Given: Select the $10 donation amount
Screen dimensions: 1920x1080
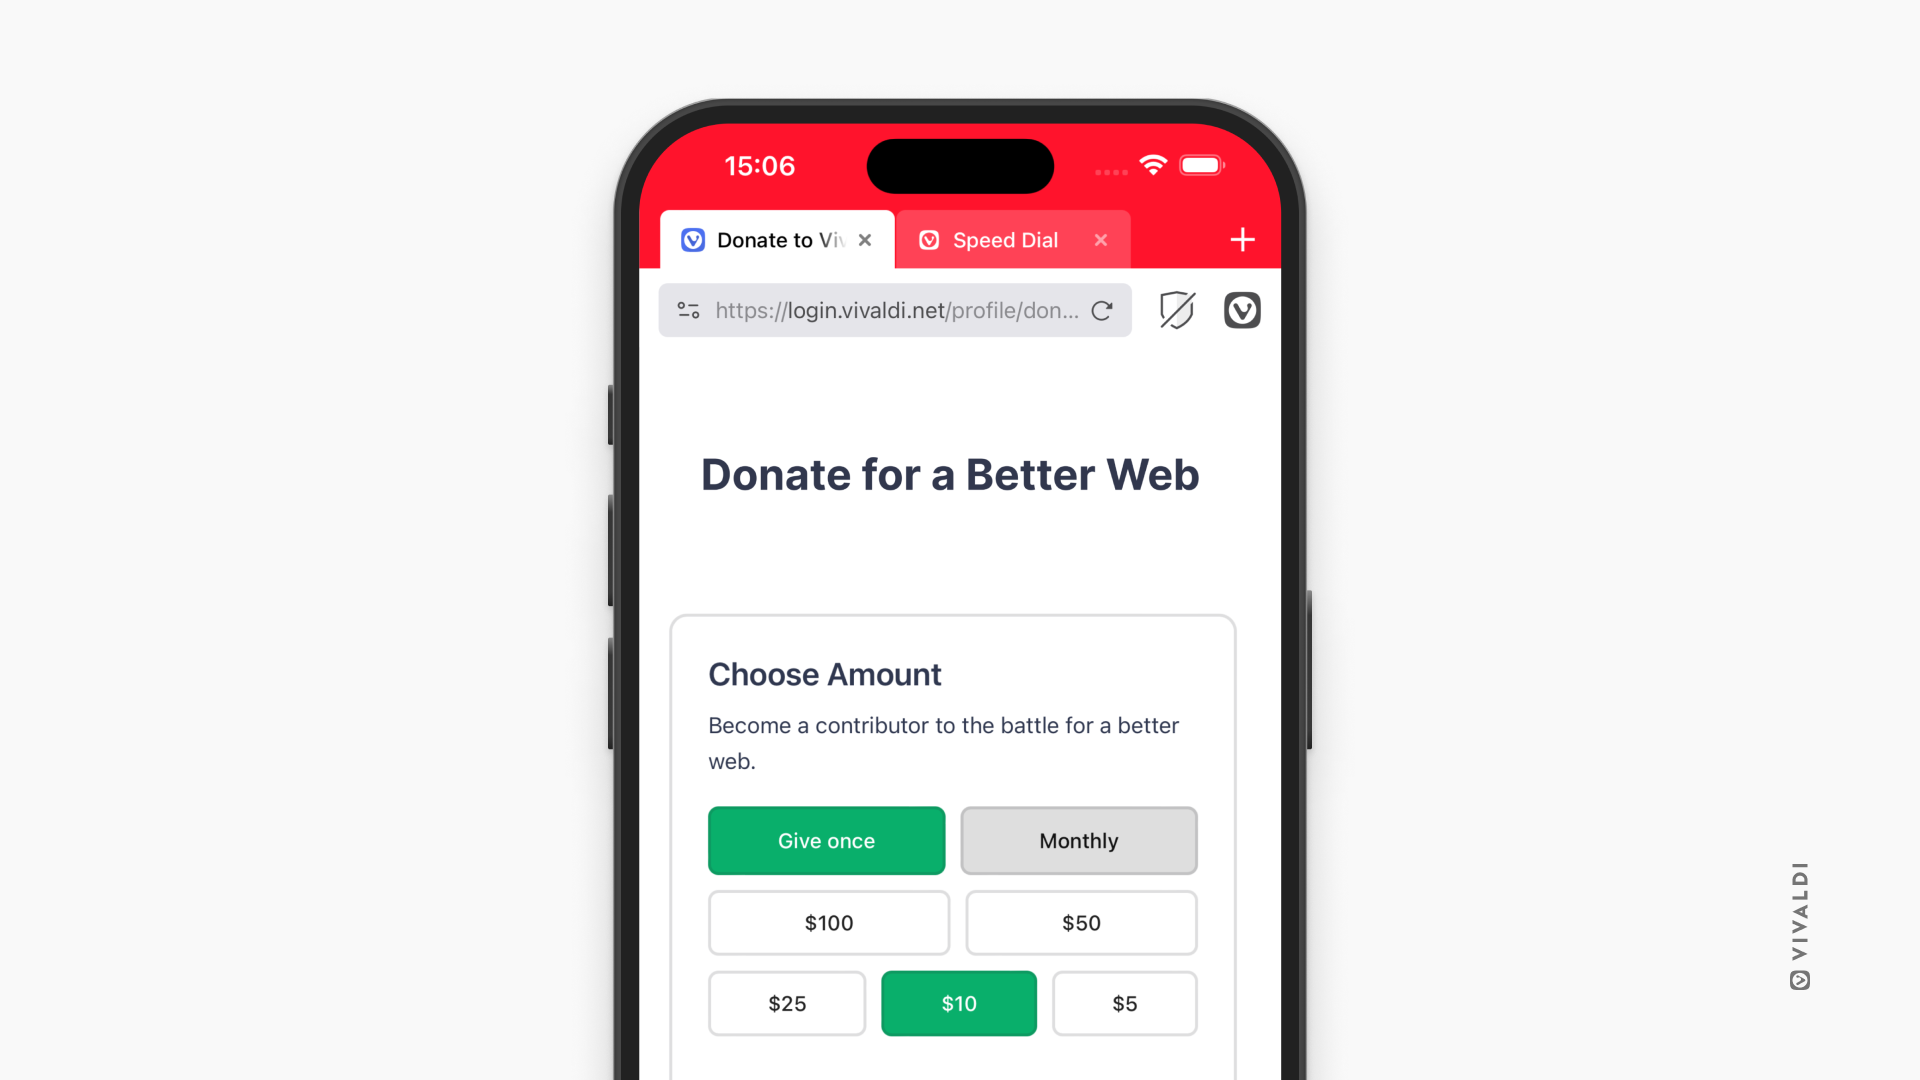Looking at the screenshot, I should coord(960,1002).
